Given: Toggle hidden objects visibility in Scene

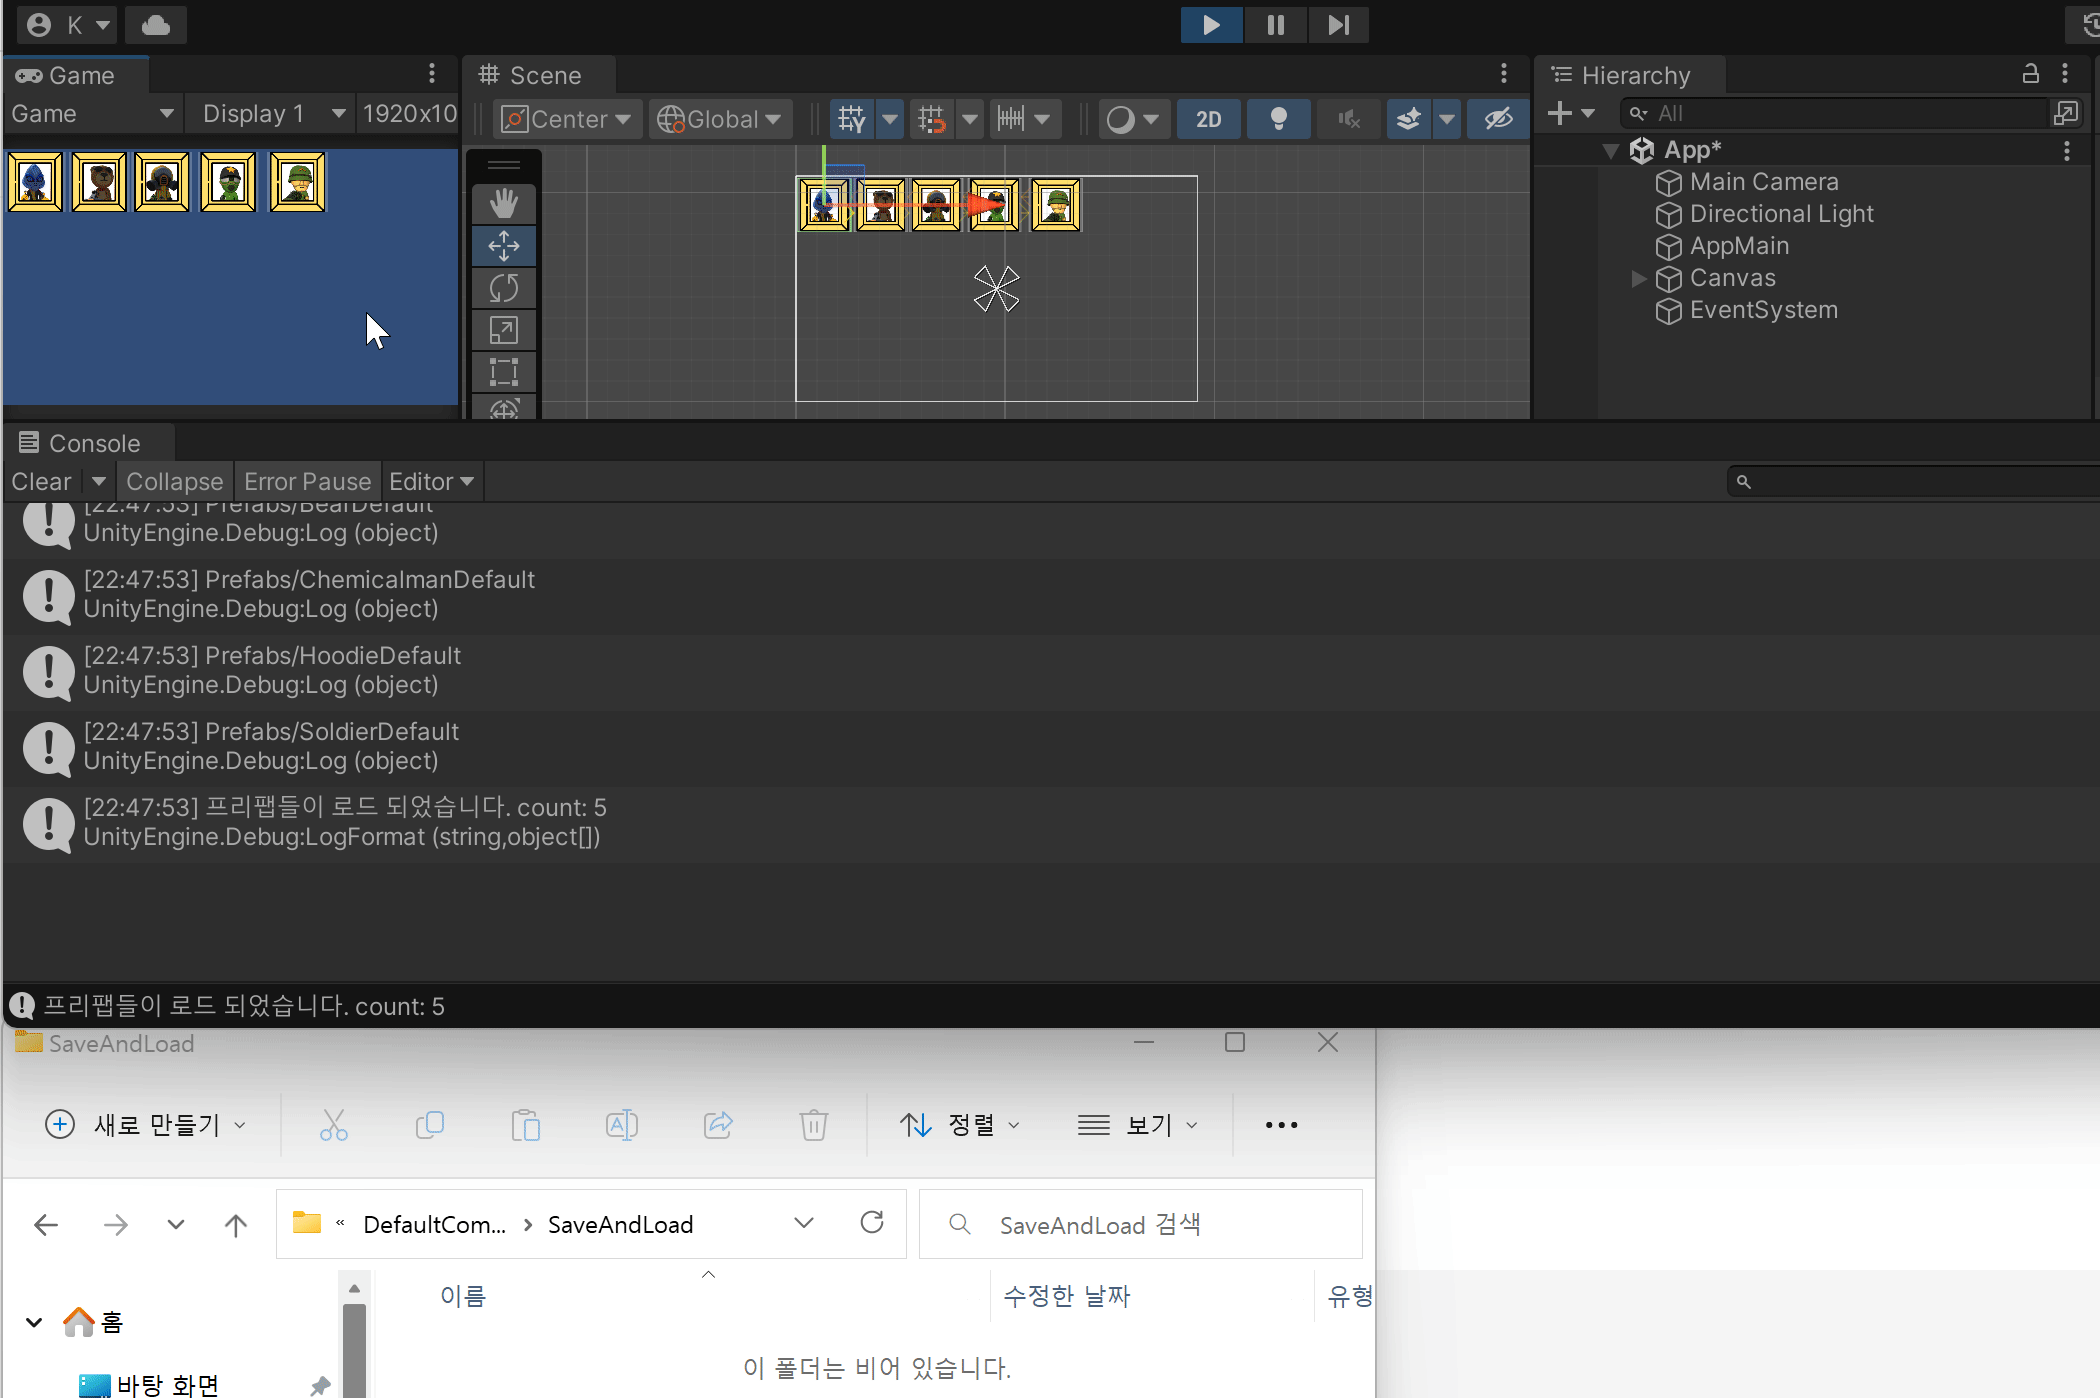Looking at the screenshot, I should (1498, 119).
